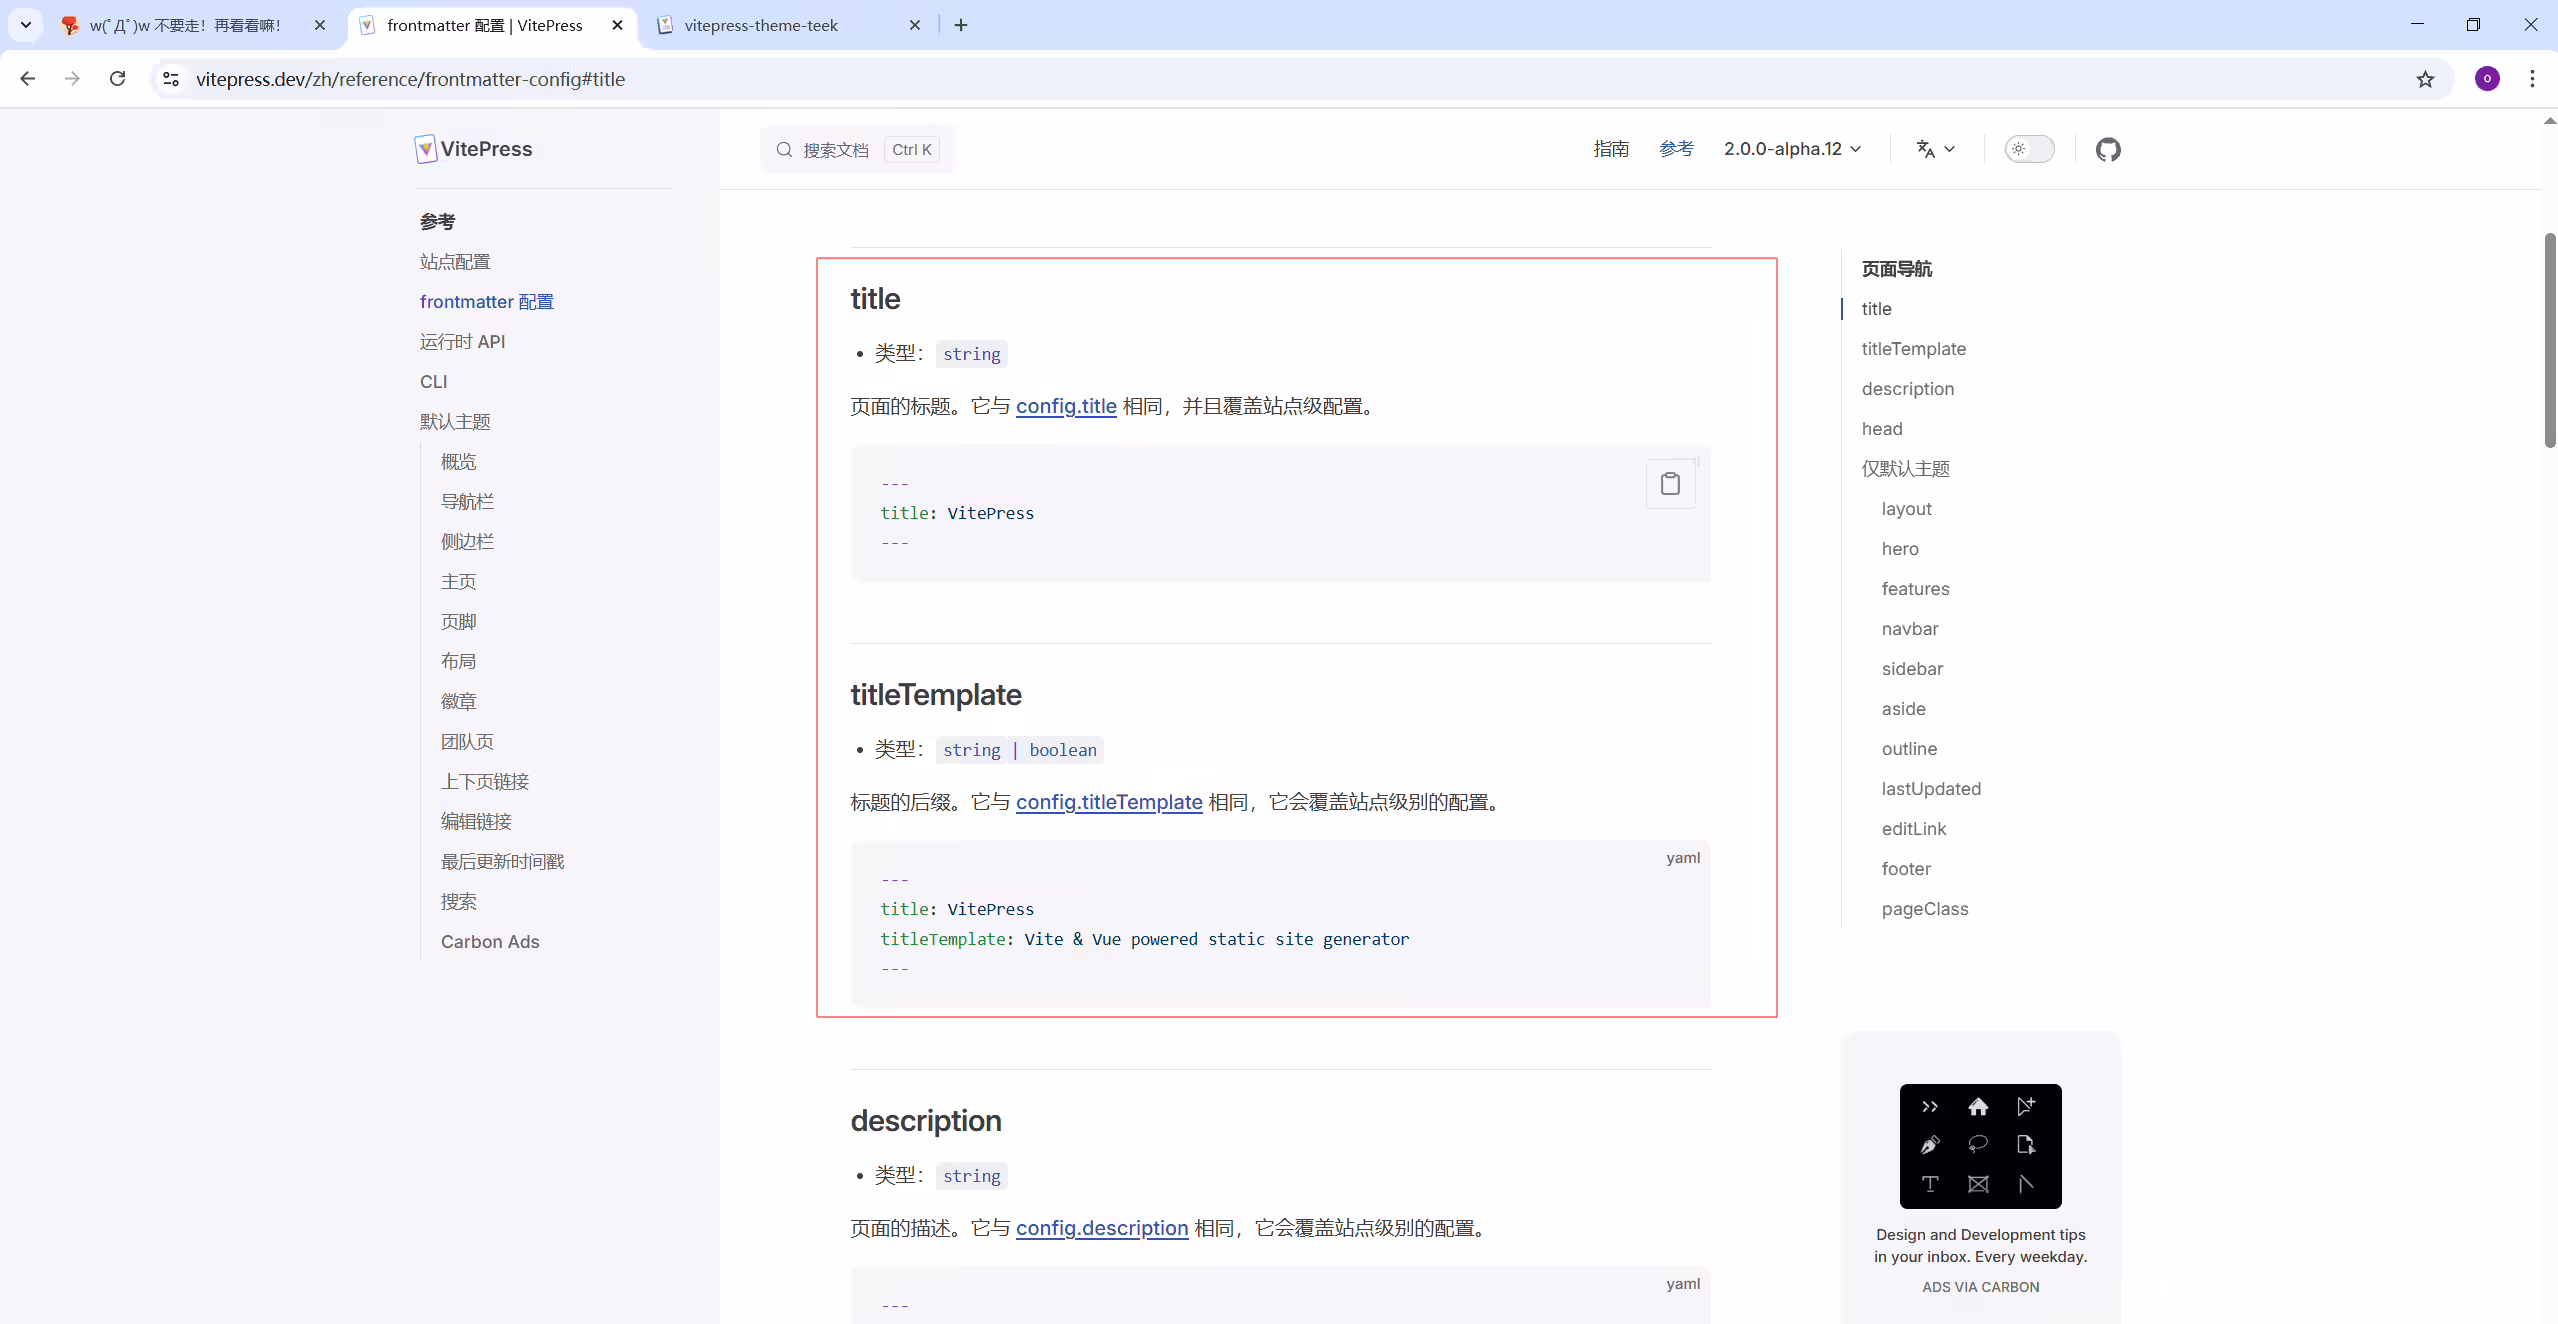2558x1324 pixels.
Task: Open the Chrome three-dot menu
Action: tap(2532, 78)
